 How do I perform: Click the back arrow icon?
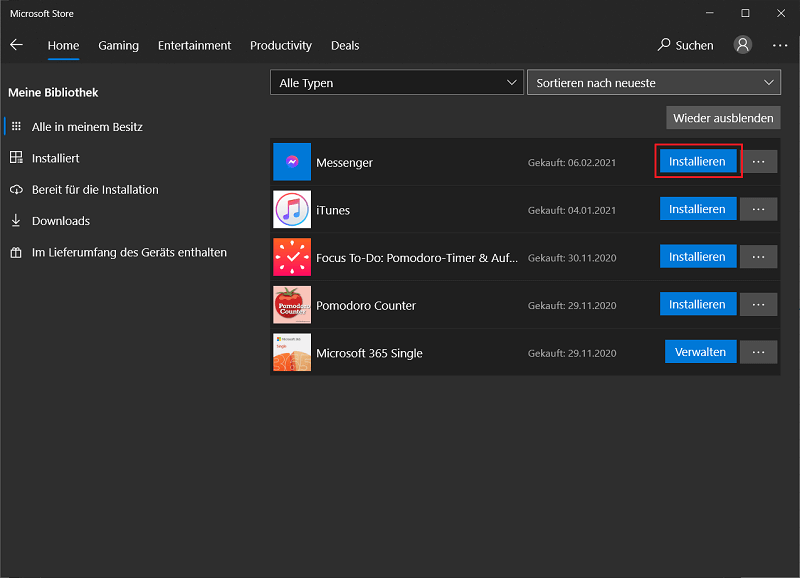click(x=16, y=45)
